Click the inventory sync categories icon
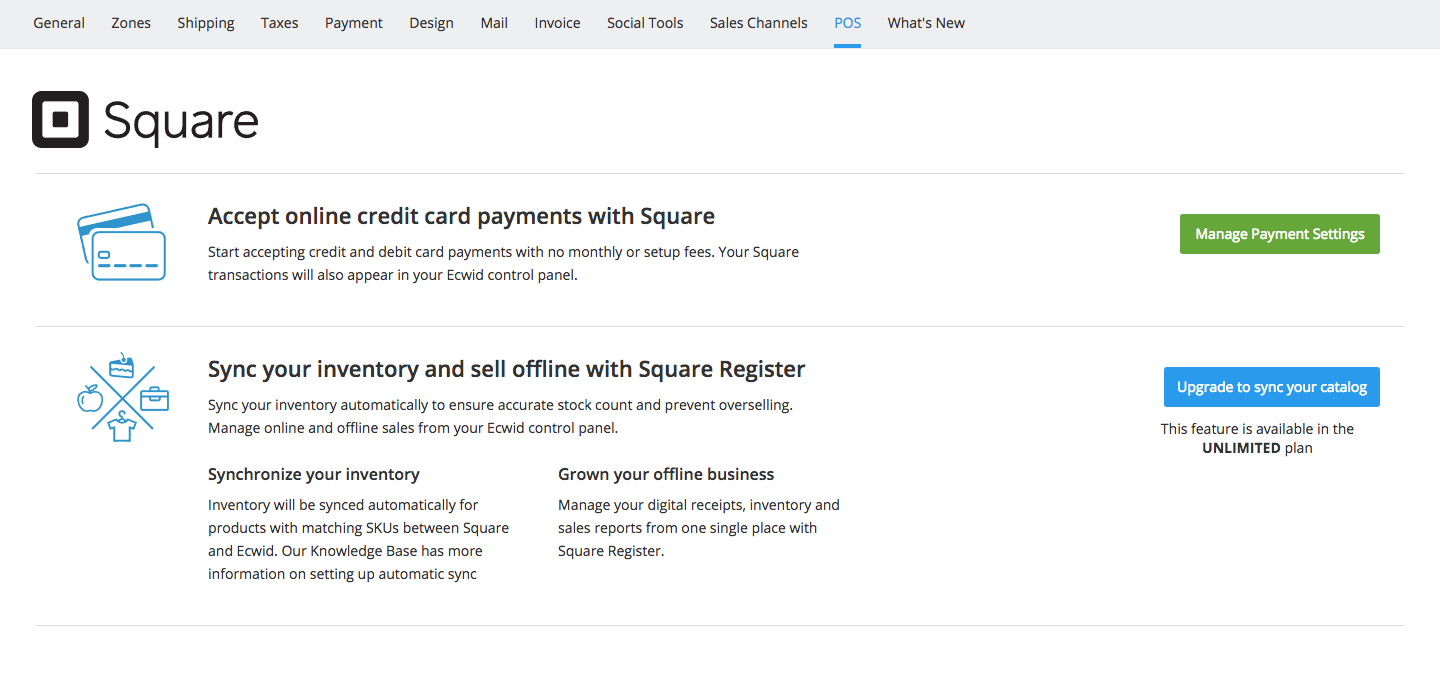 point(122,398)
